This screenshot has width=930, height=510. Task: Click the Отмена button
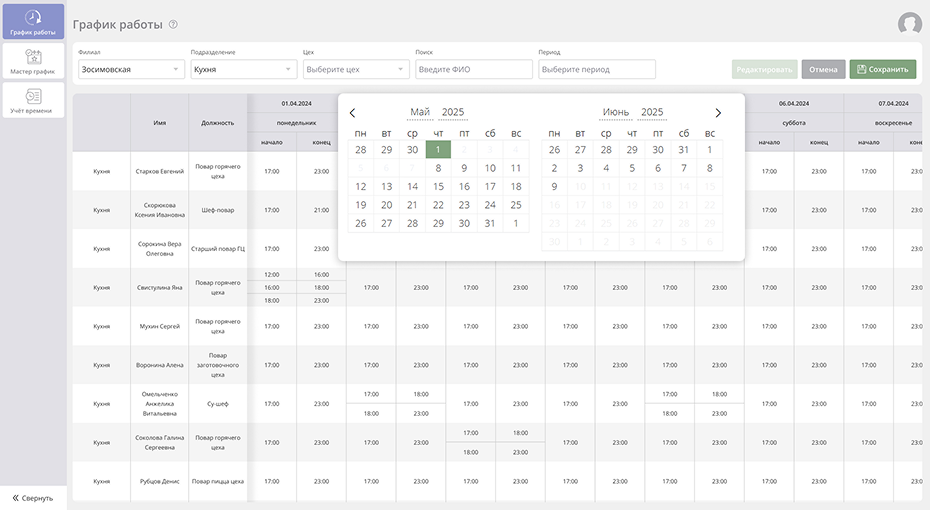(823, 70)
